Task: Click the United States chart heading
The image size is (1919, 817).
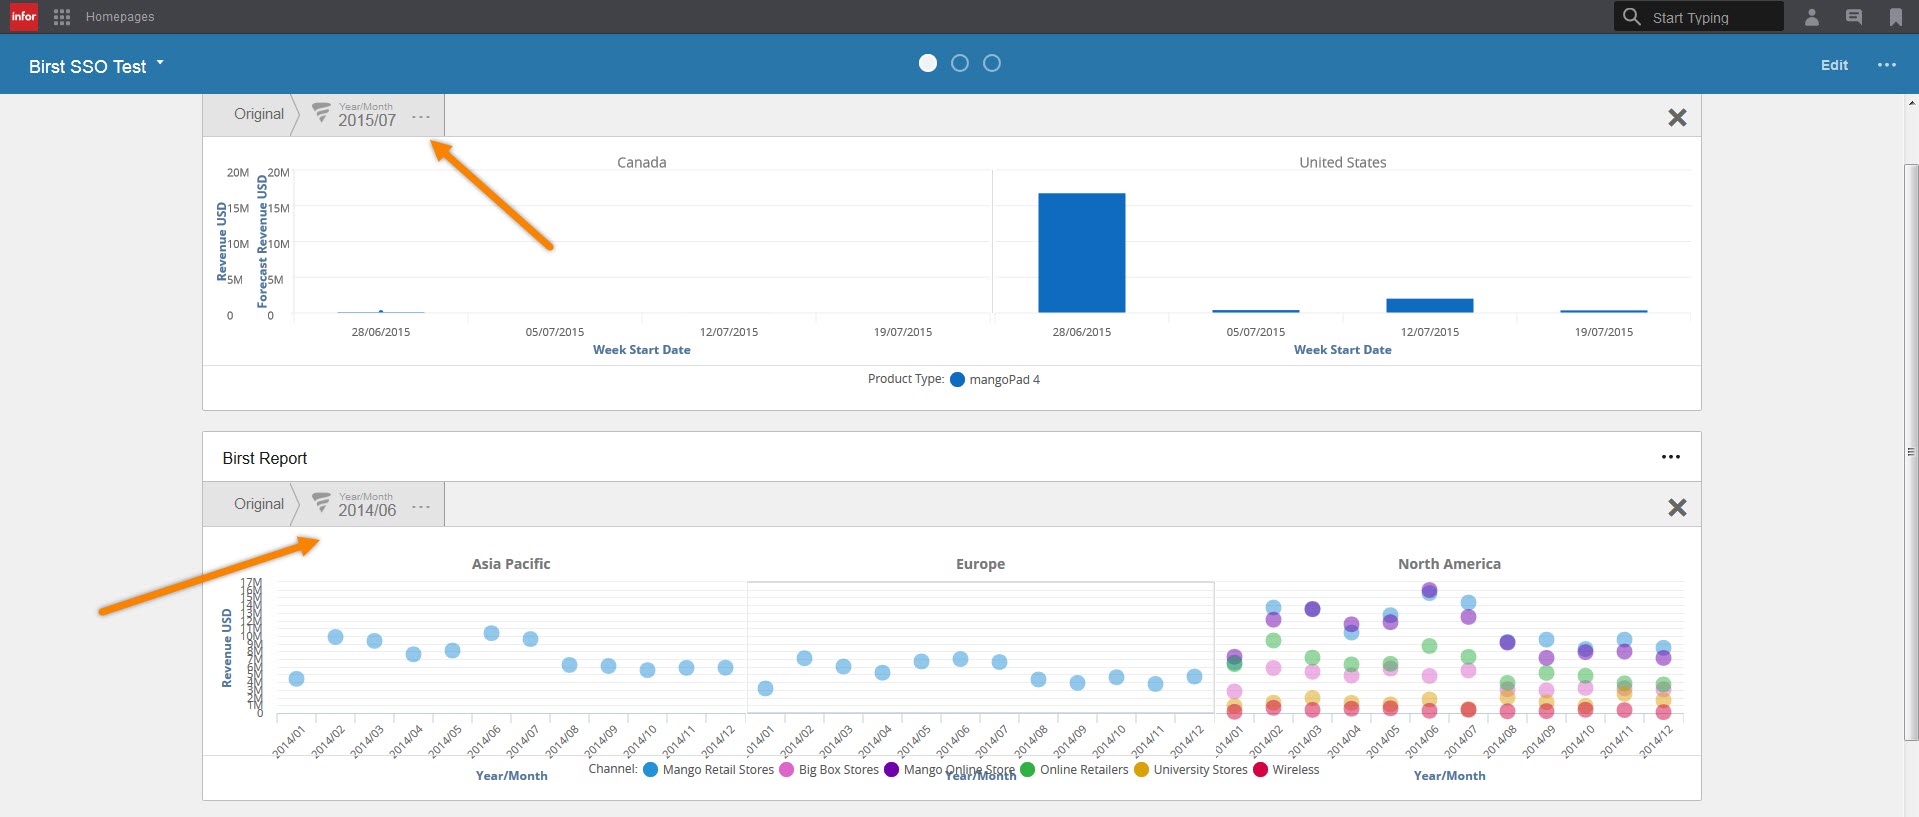Action: click(1342, 162)
